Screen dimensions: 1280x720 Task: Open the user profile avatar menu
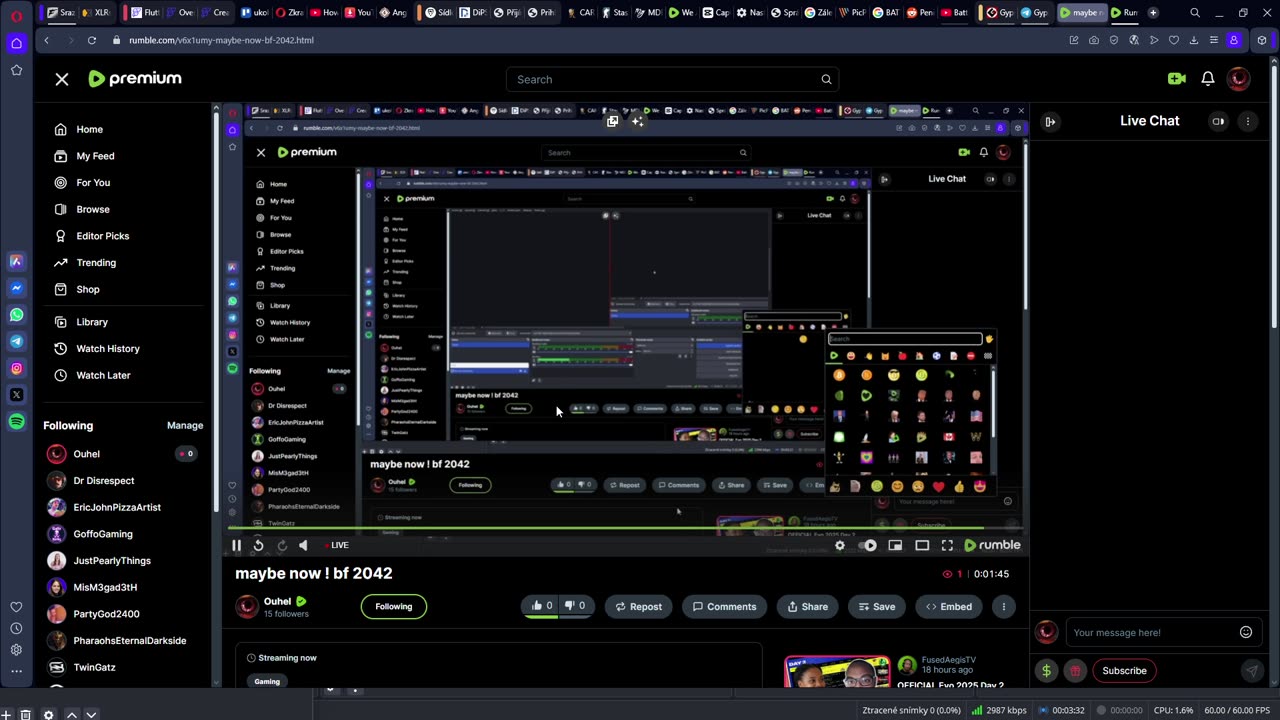[1238, 79]
